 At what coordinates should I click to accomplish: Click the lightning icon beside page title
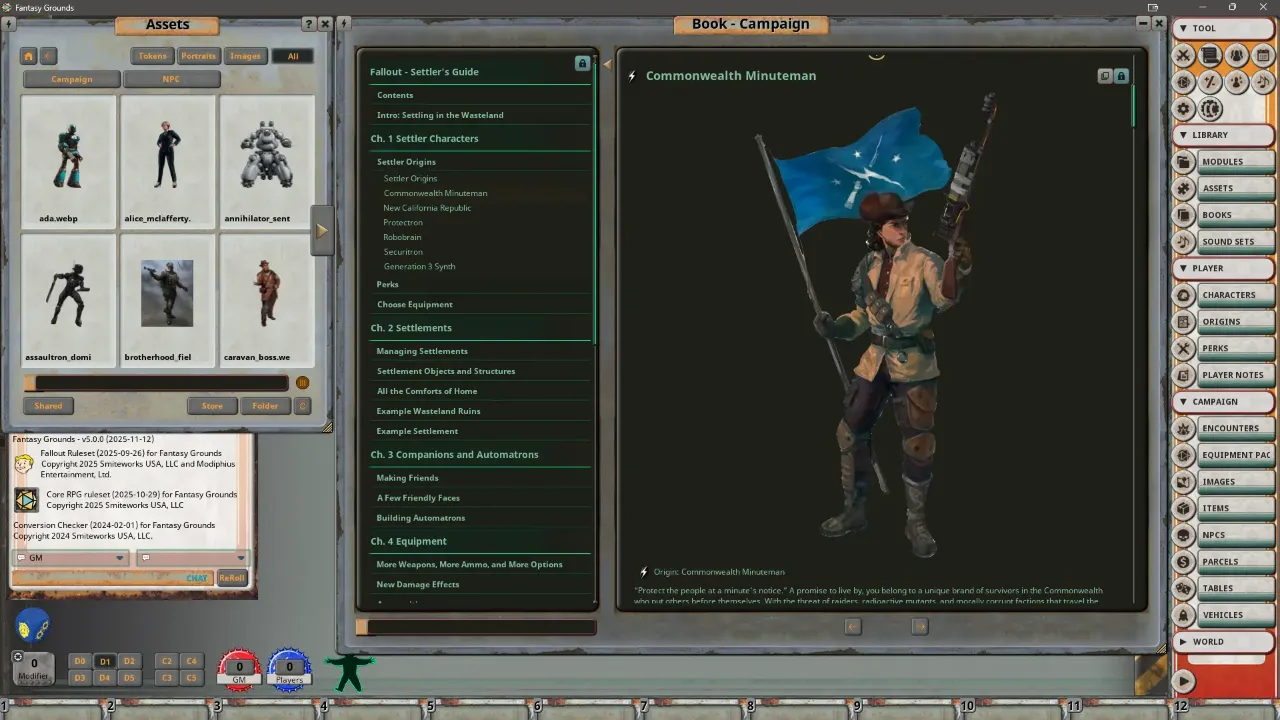click(632, 76)
